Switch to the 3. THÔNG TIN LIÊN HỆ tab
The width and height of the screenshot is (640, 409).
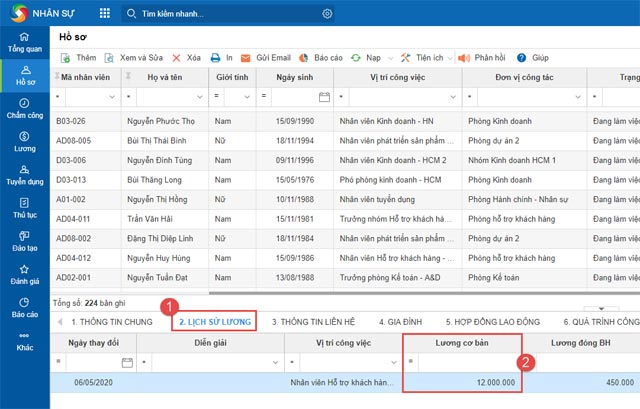[315, 321]
